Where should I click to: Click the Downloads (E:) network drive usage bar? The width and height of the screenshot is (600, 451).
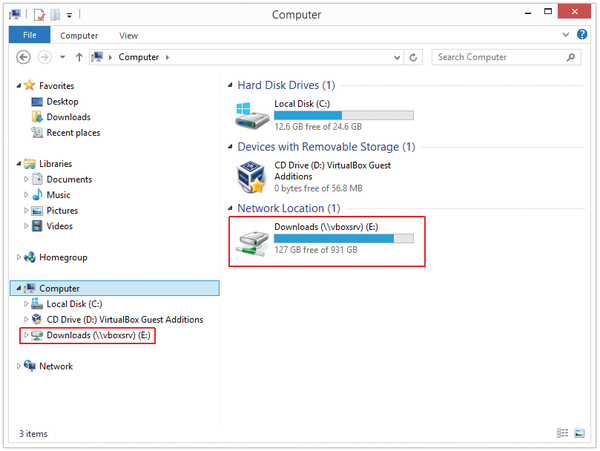point(344,239)
